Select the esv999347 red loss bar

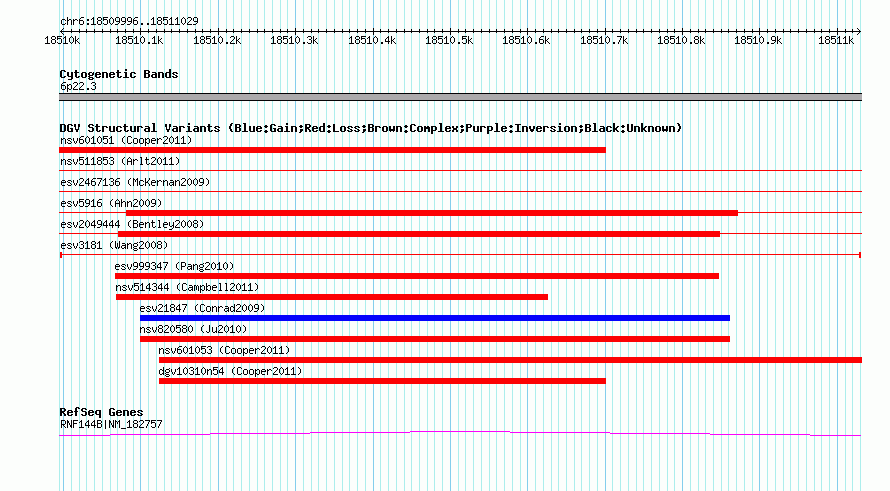pos(417,276)
